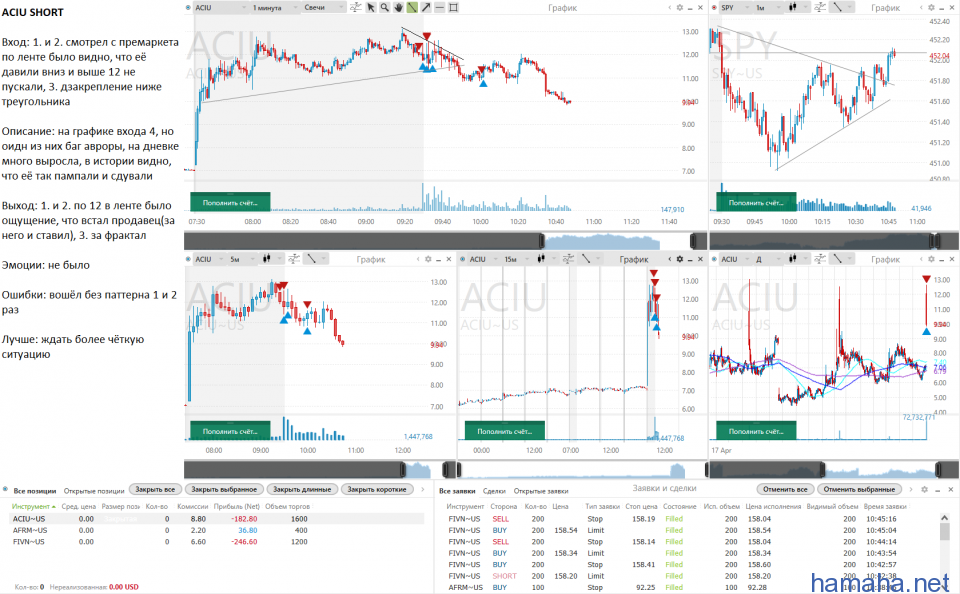
Task: Open indicators icon in ACIU 1-minute chart
Action: coord(356,7)
